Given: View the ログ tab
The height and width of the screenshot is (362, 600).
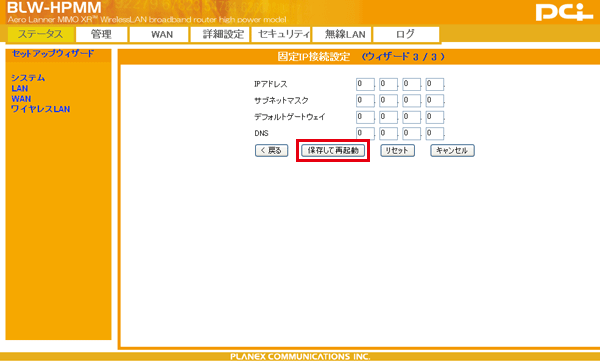Looking at the screenshot, I should click(406, 34).
